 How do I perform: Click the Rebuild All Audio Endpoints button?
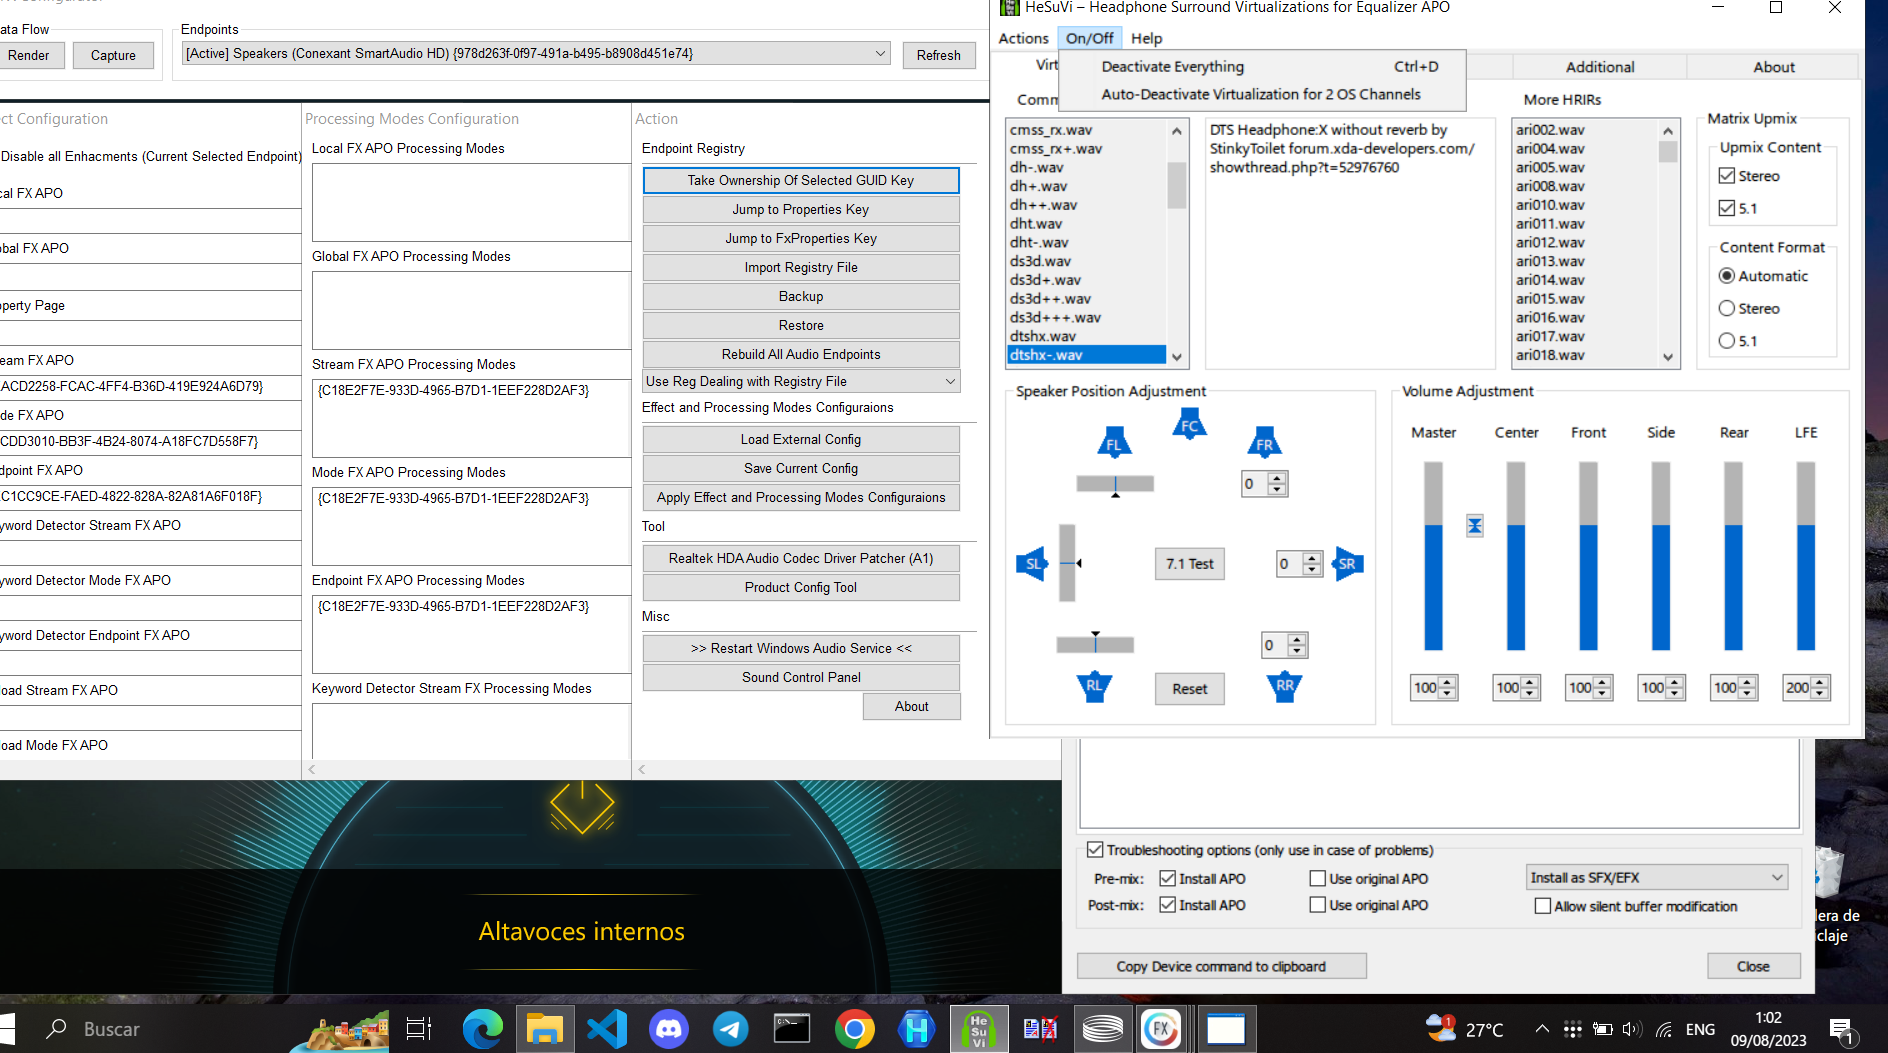[x=801, y=354]
